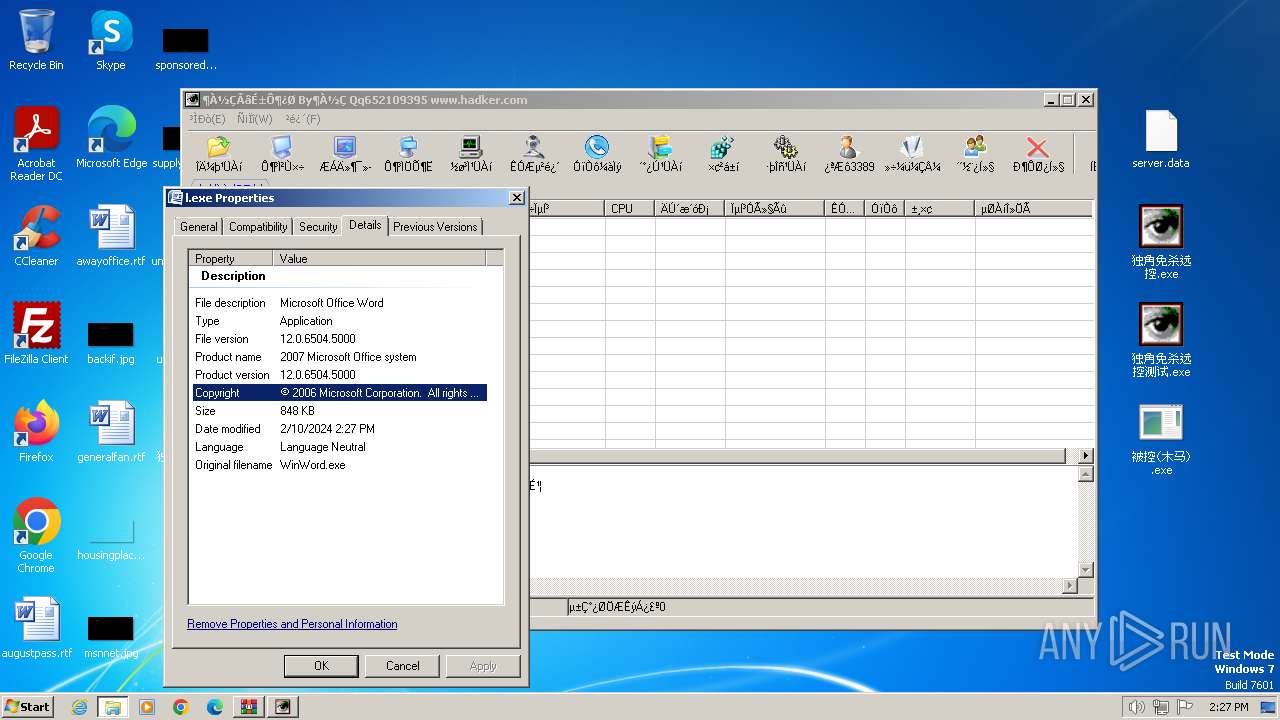1280x720 pixels.
Task: Click the taskbar clock showing 2:27 PM
Action: 1229,707
